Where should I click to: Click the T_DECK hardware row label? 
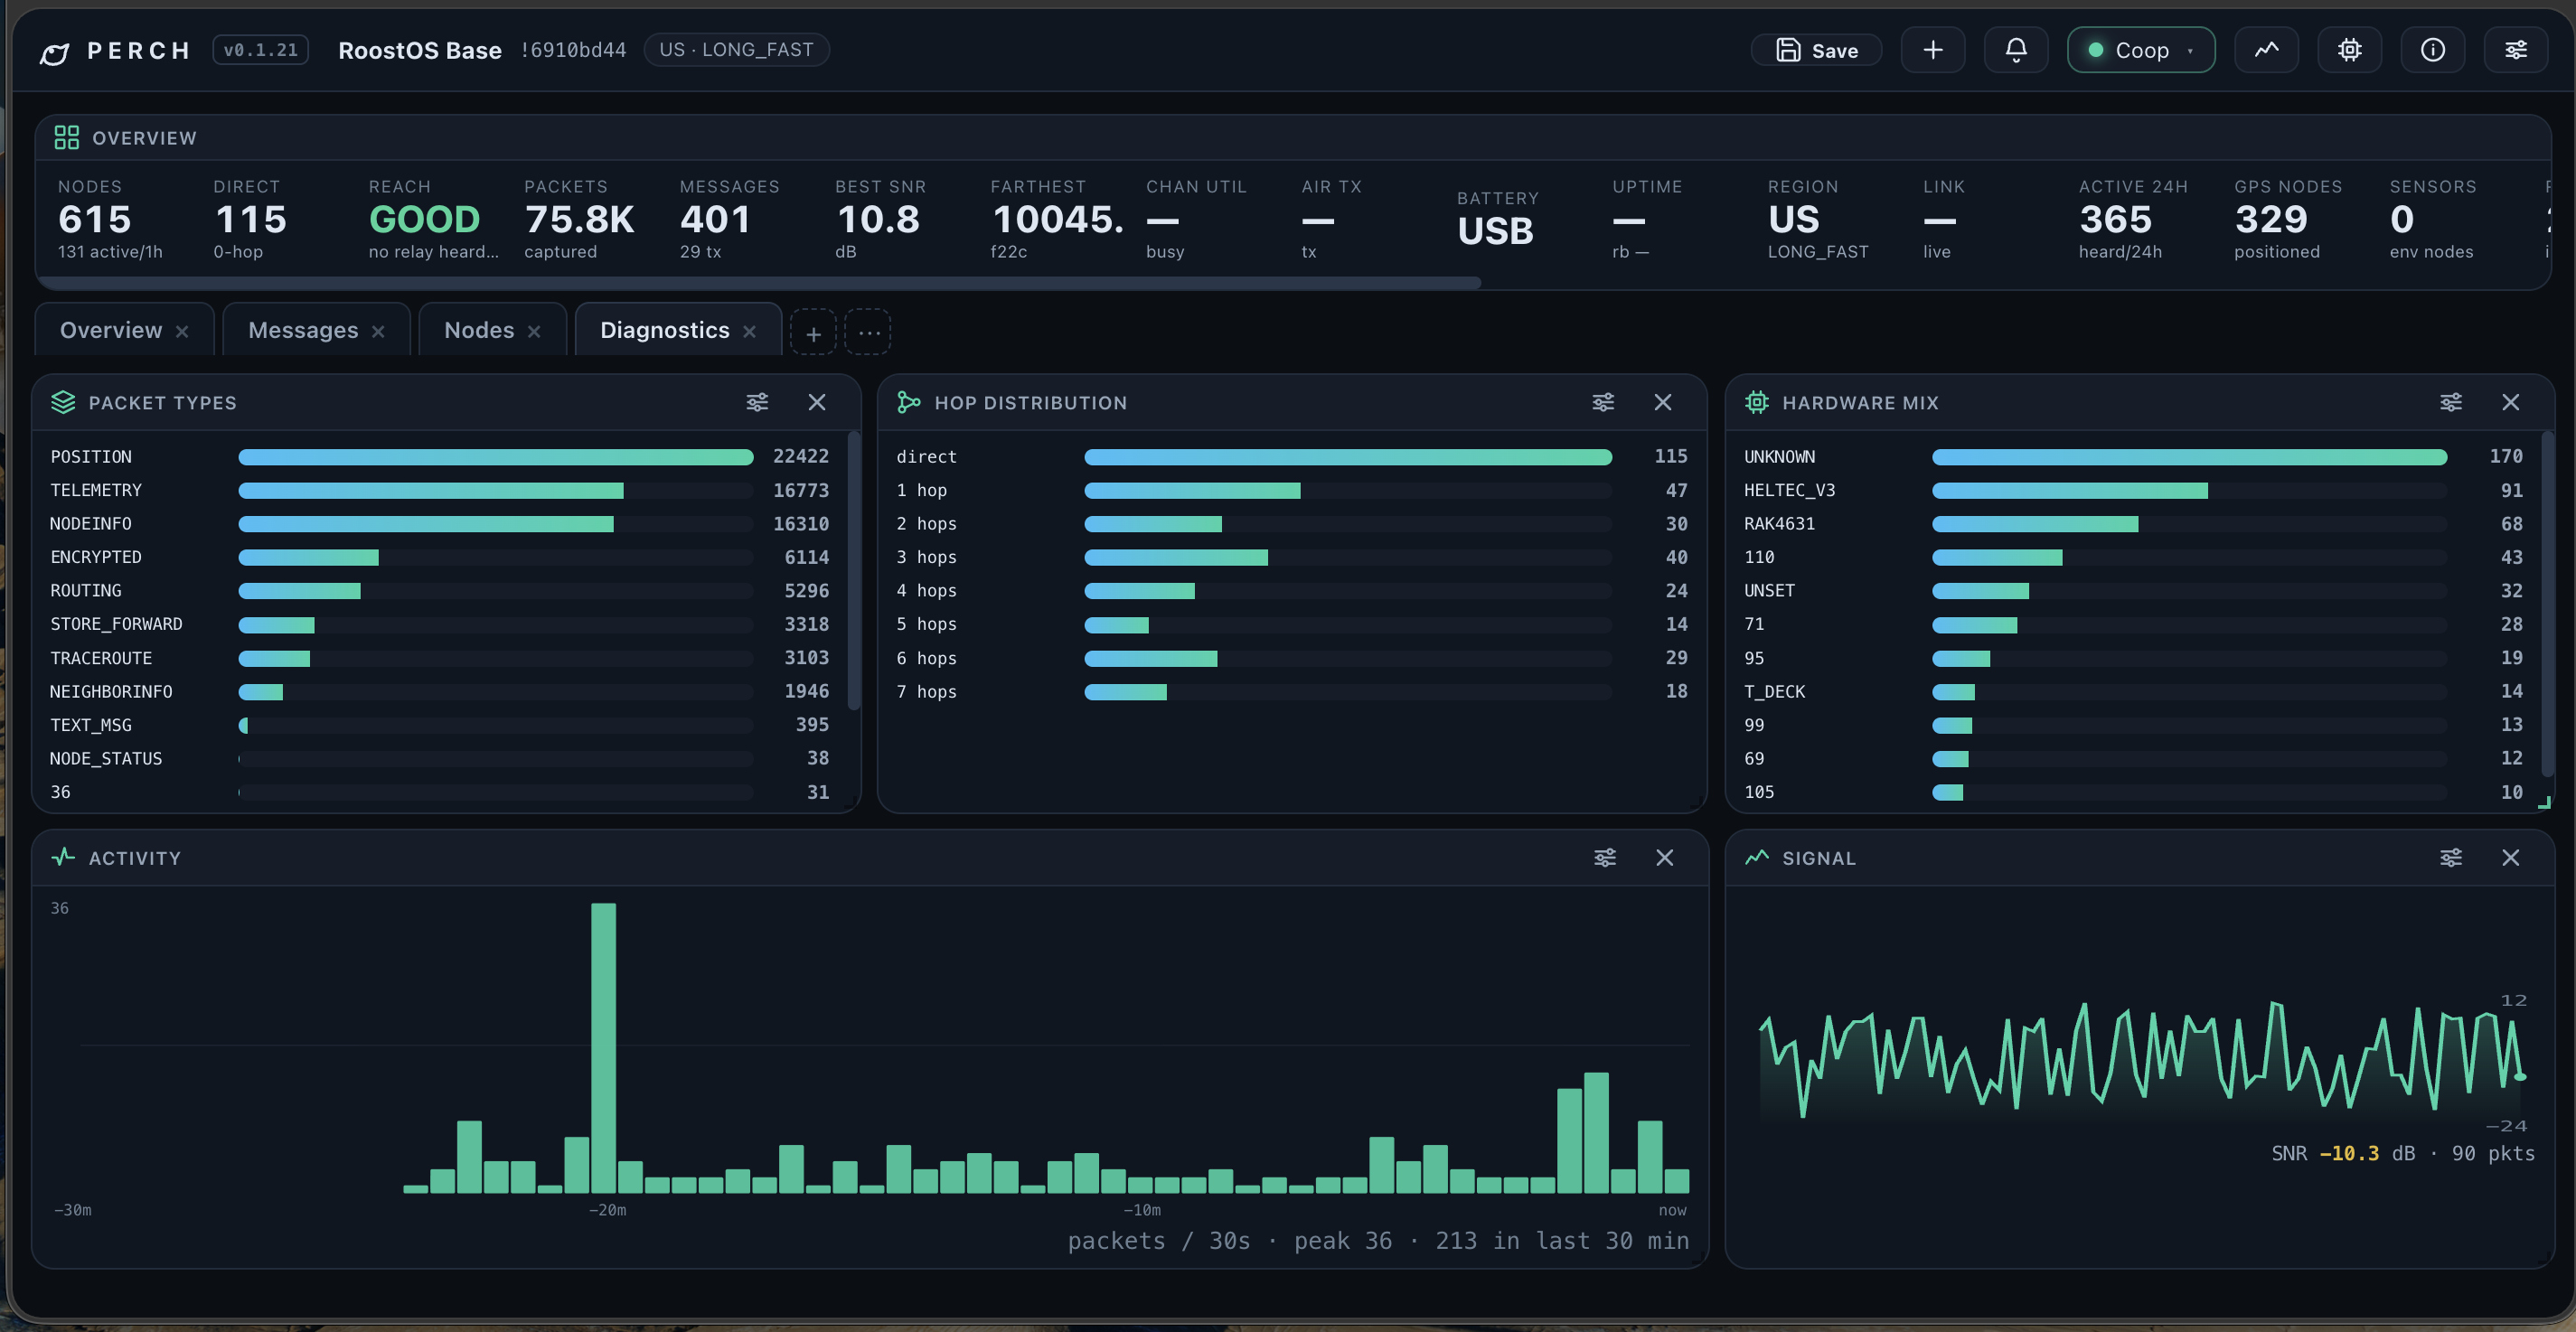1774,691
